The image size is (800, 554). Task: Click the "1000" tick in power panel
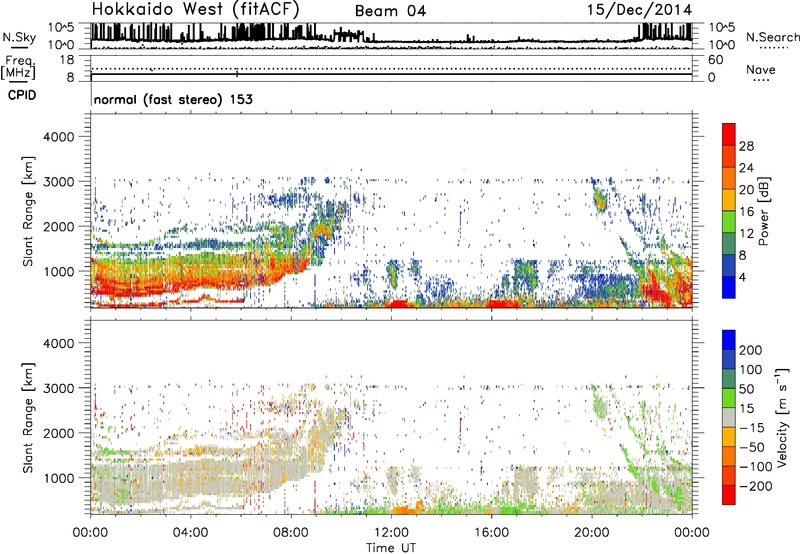[59, 271]
